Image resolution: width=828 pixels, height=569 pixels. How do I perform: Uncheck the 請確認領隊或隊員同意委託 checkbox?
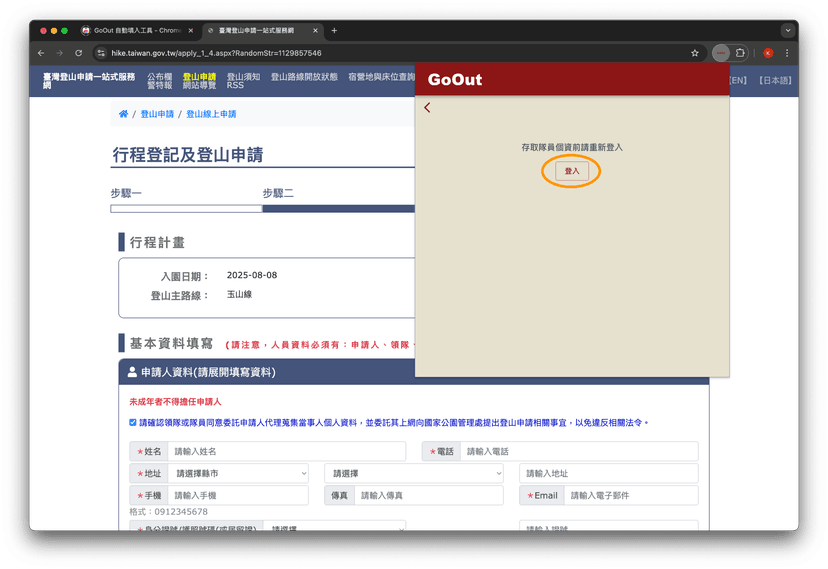(133, 422)
